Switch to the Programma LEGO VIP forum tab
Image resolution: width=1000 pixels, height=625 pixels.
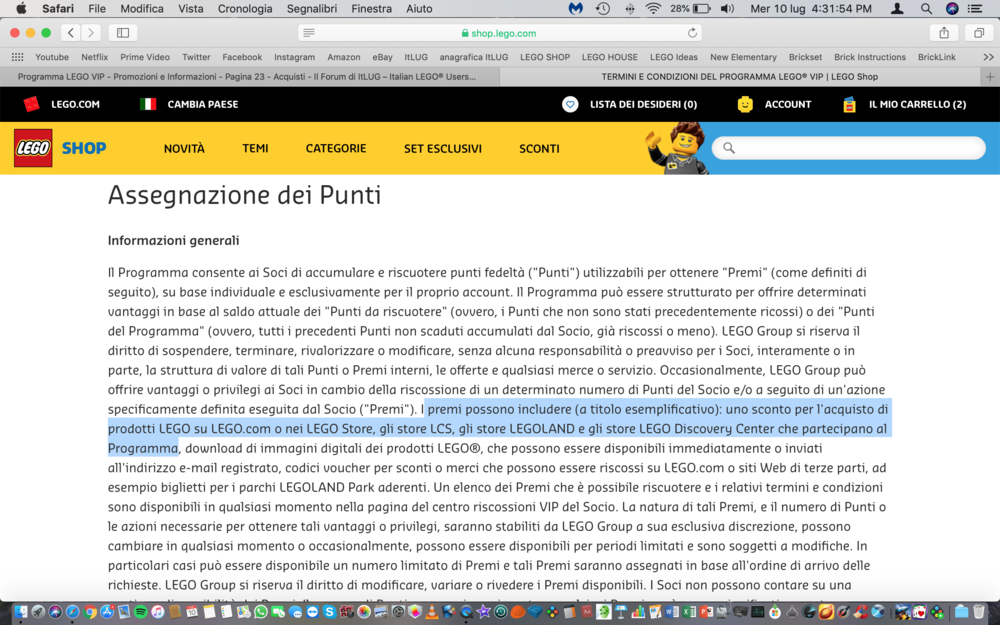[x=247, y=77]
